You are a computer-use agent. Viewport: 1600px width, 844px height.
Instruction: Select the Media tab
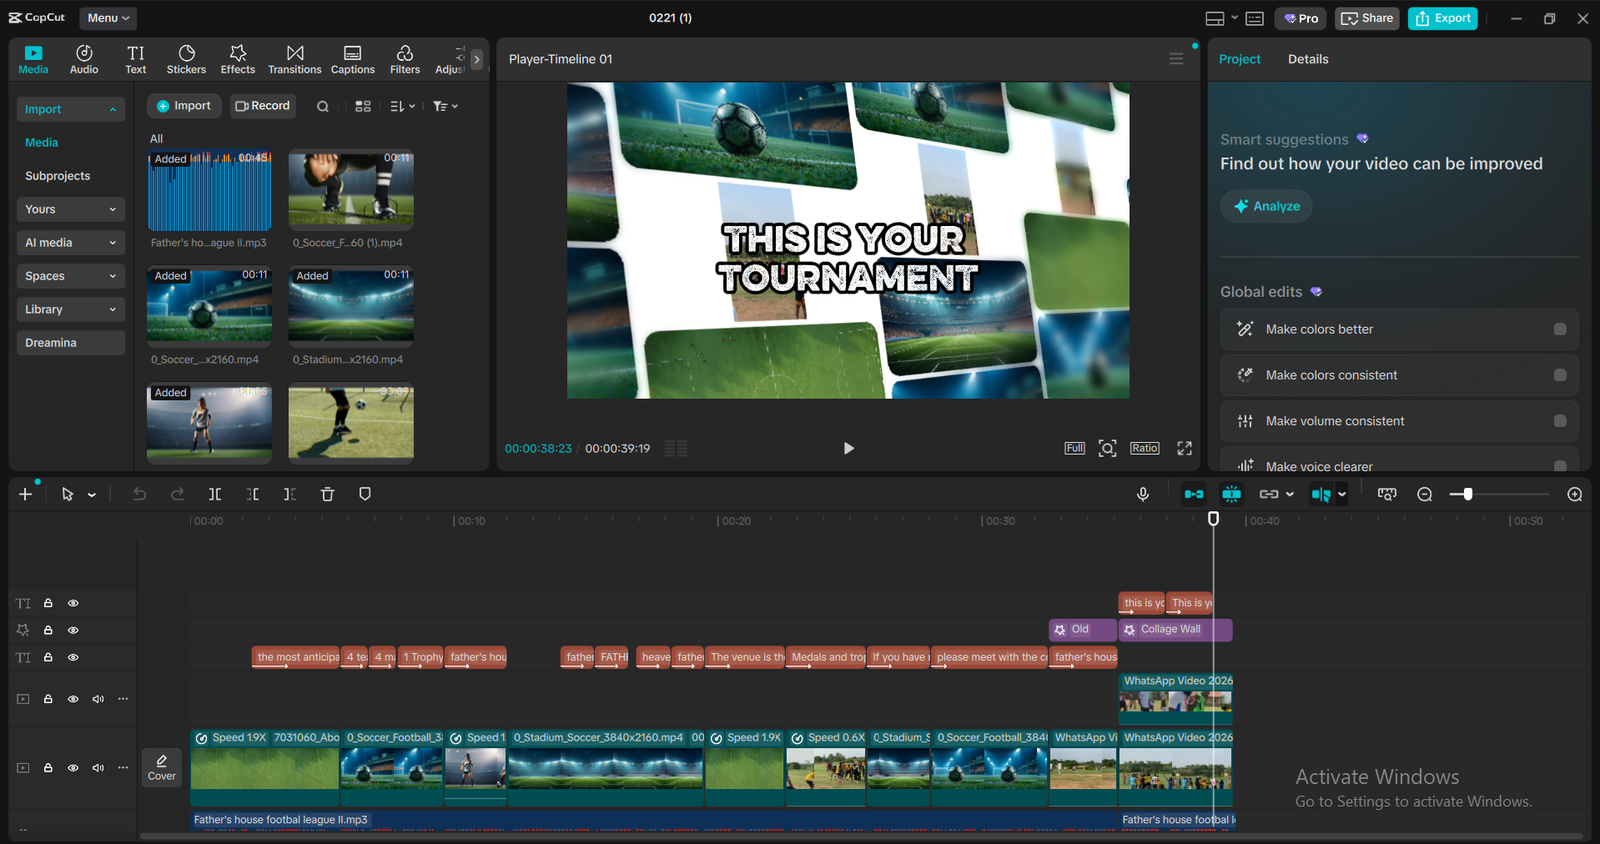[x=33, y=59]
